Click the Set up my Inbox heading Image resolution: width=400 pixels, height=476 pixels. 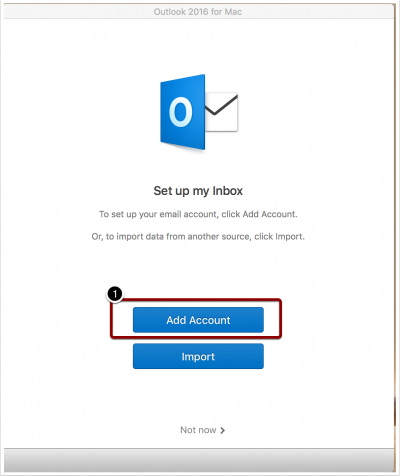point(198,191)
